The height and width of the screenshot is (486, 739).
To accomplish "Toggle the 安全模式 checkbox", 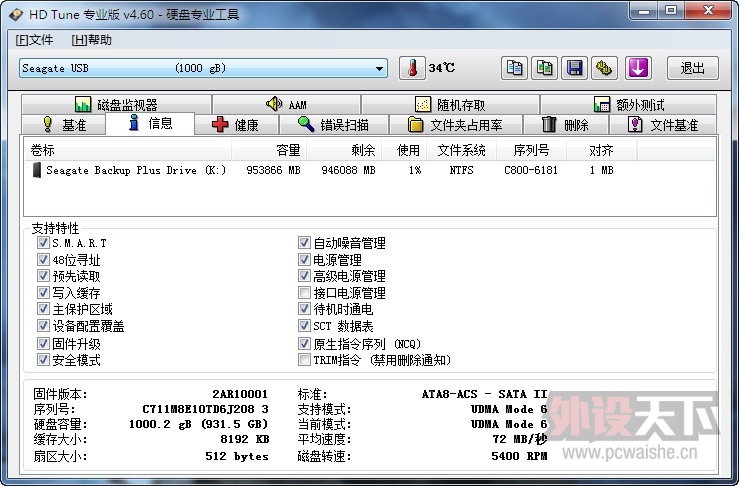I will [x=43, y=360].
